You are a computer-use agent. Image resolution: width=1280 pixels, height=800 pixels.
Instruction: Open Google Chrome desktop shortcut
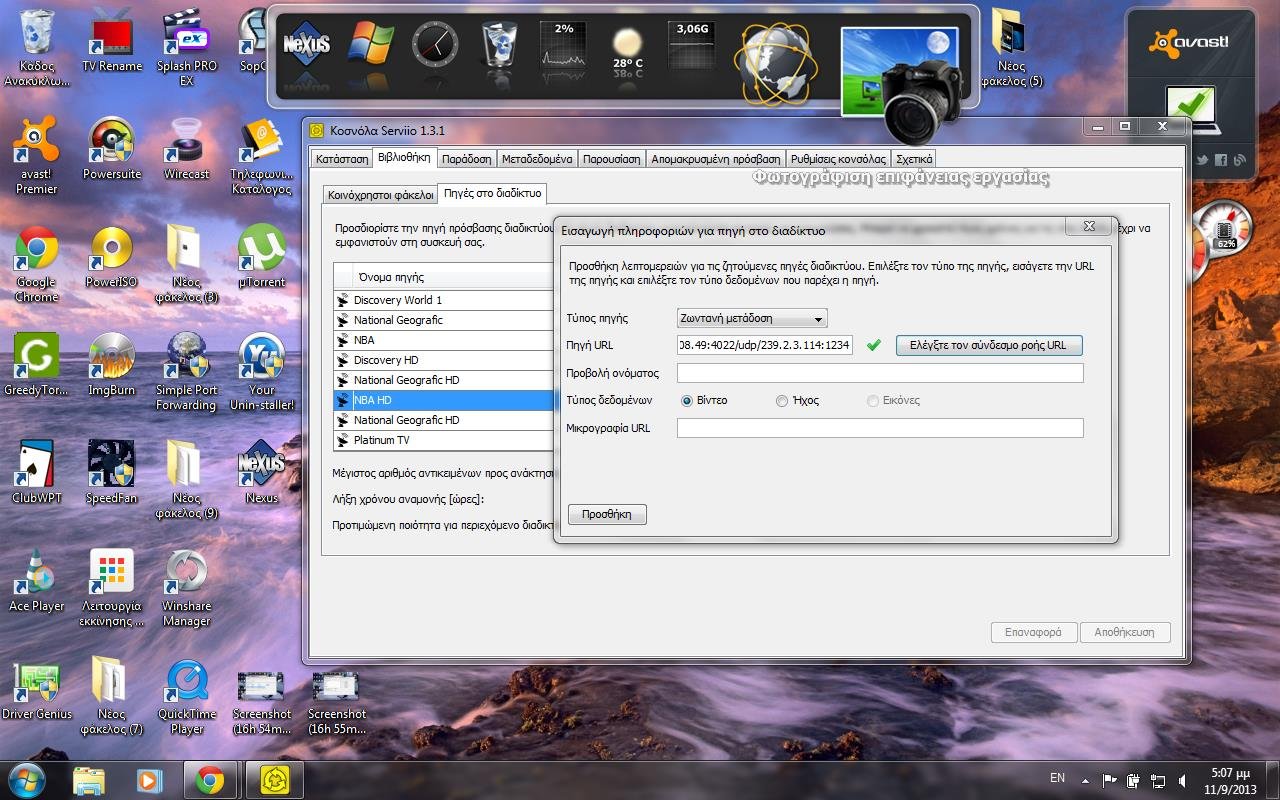(x=37, y=263)
